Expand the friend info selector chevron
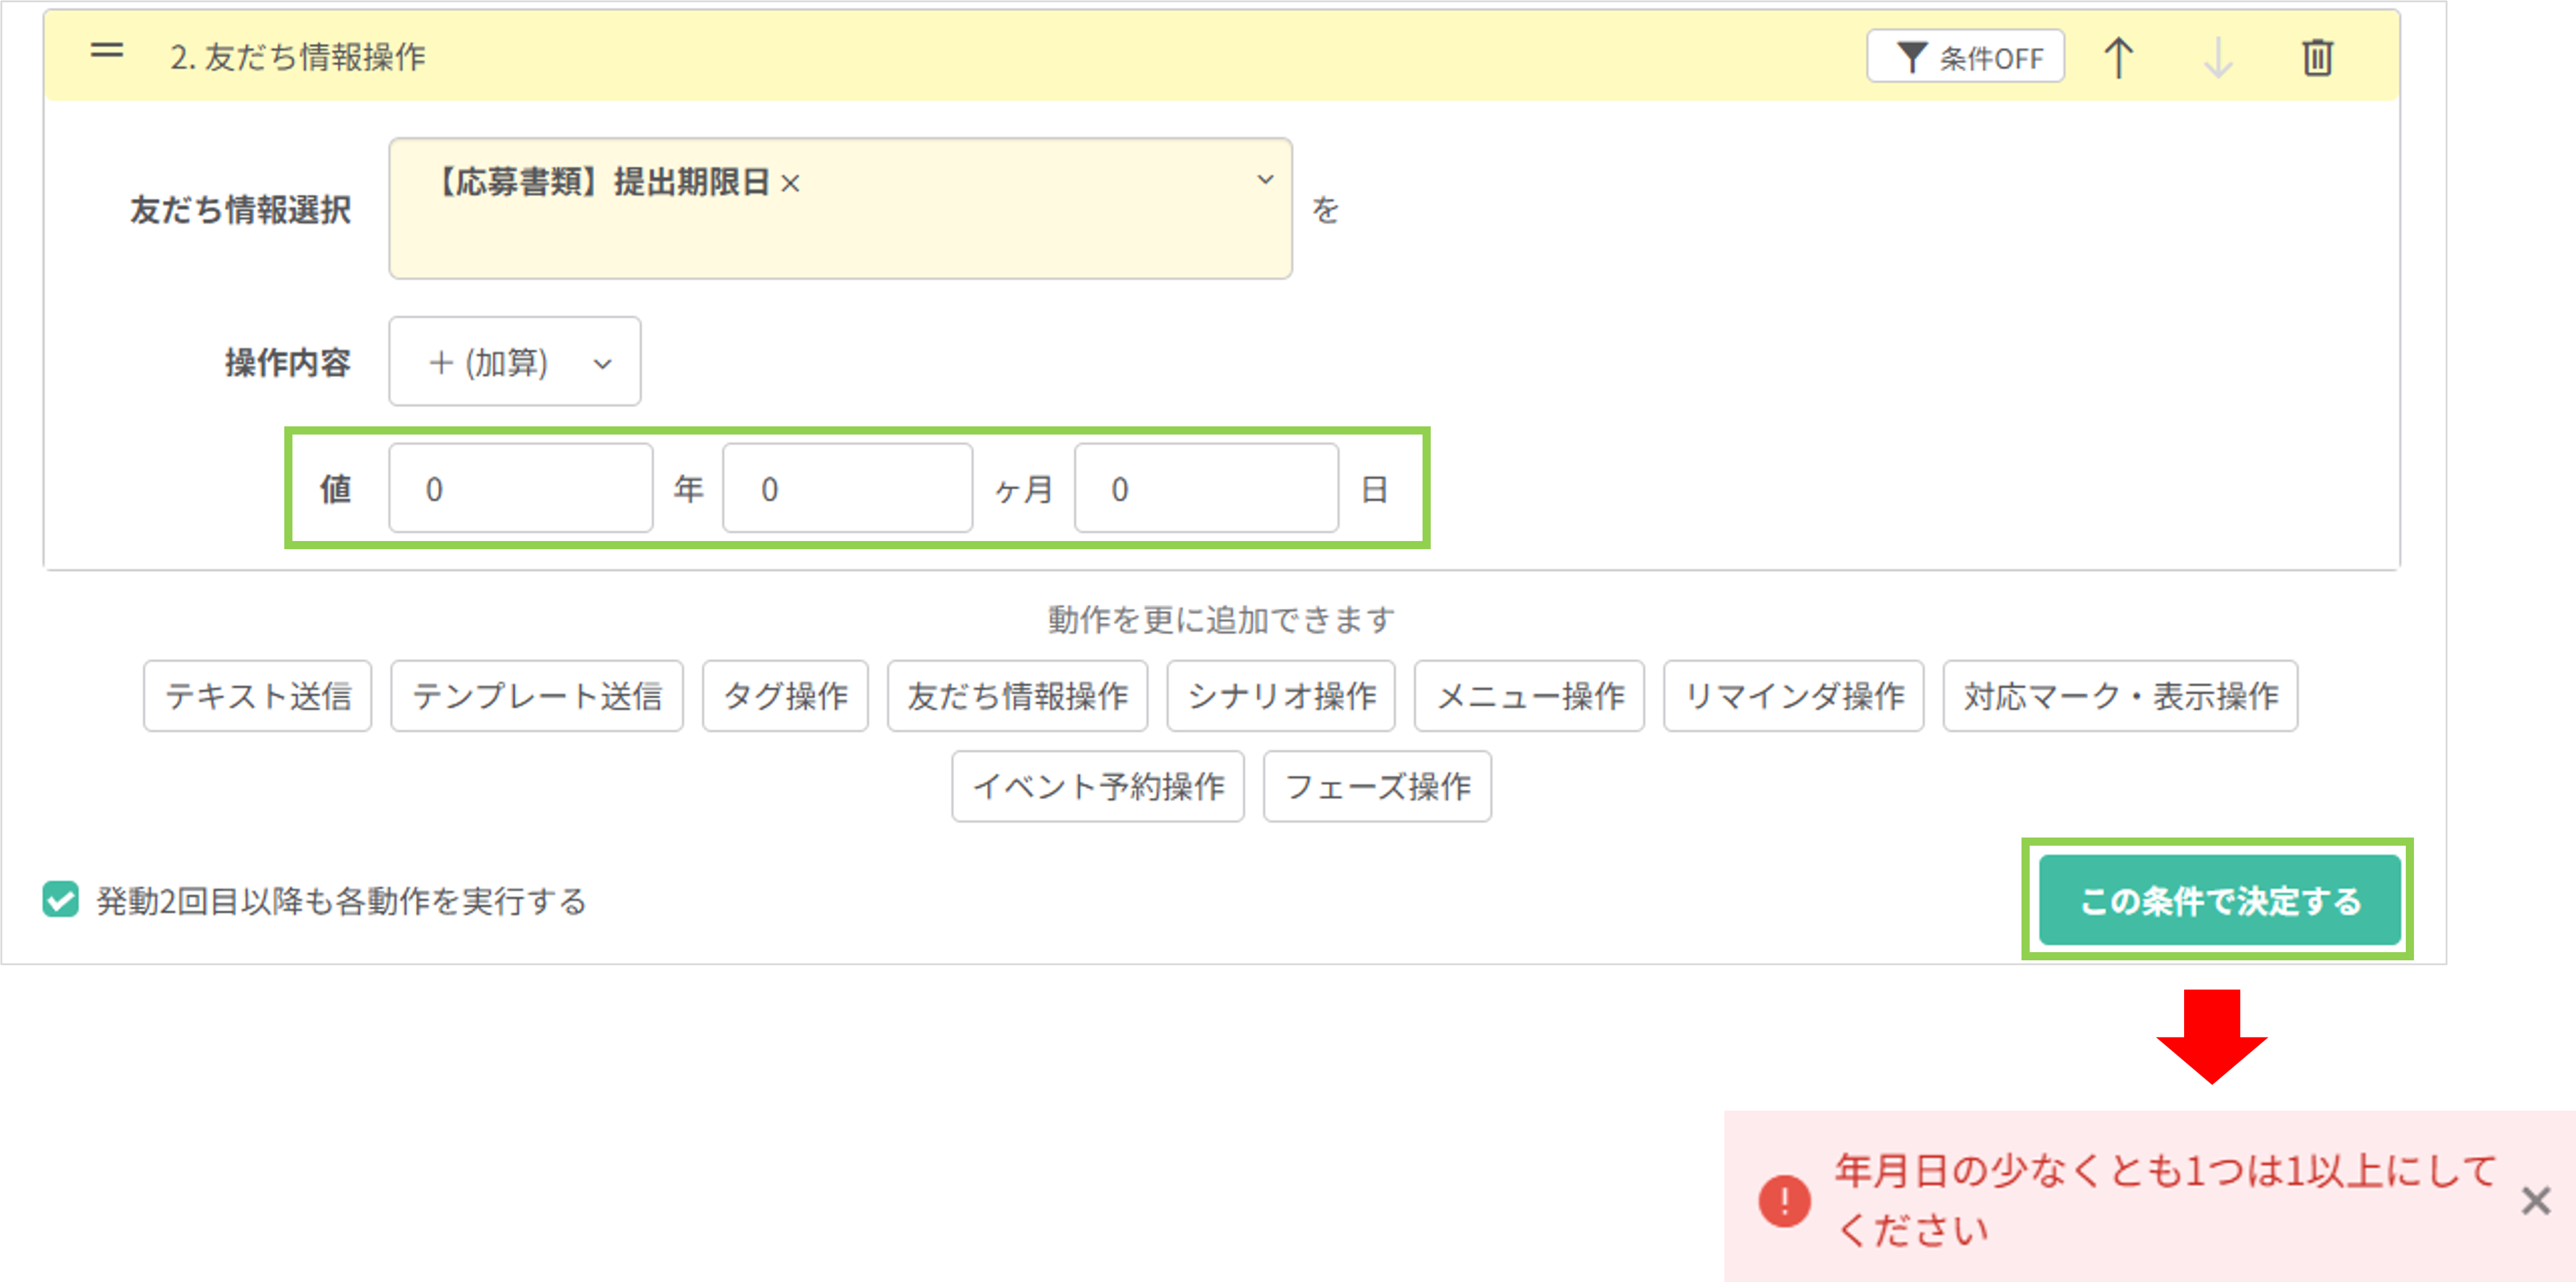Screen dimensions: 2576x1282 click(x=1265, y=180)
